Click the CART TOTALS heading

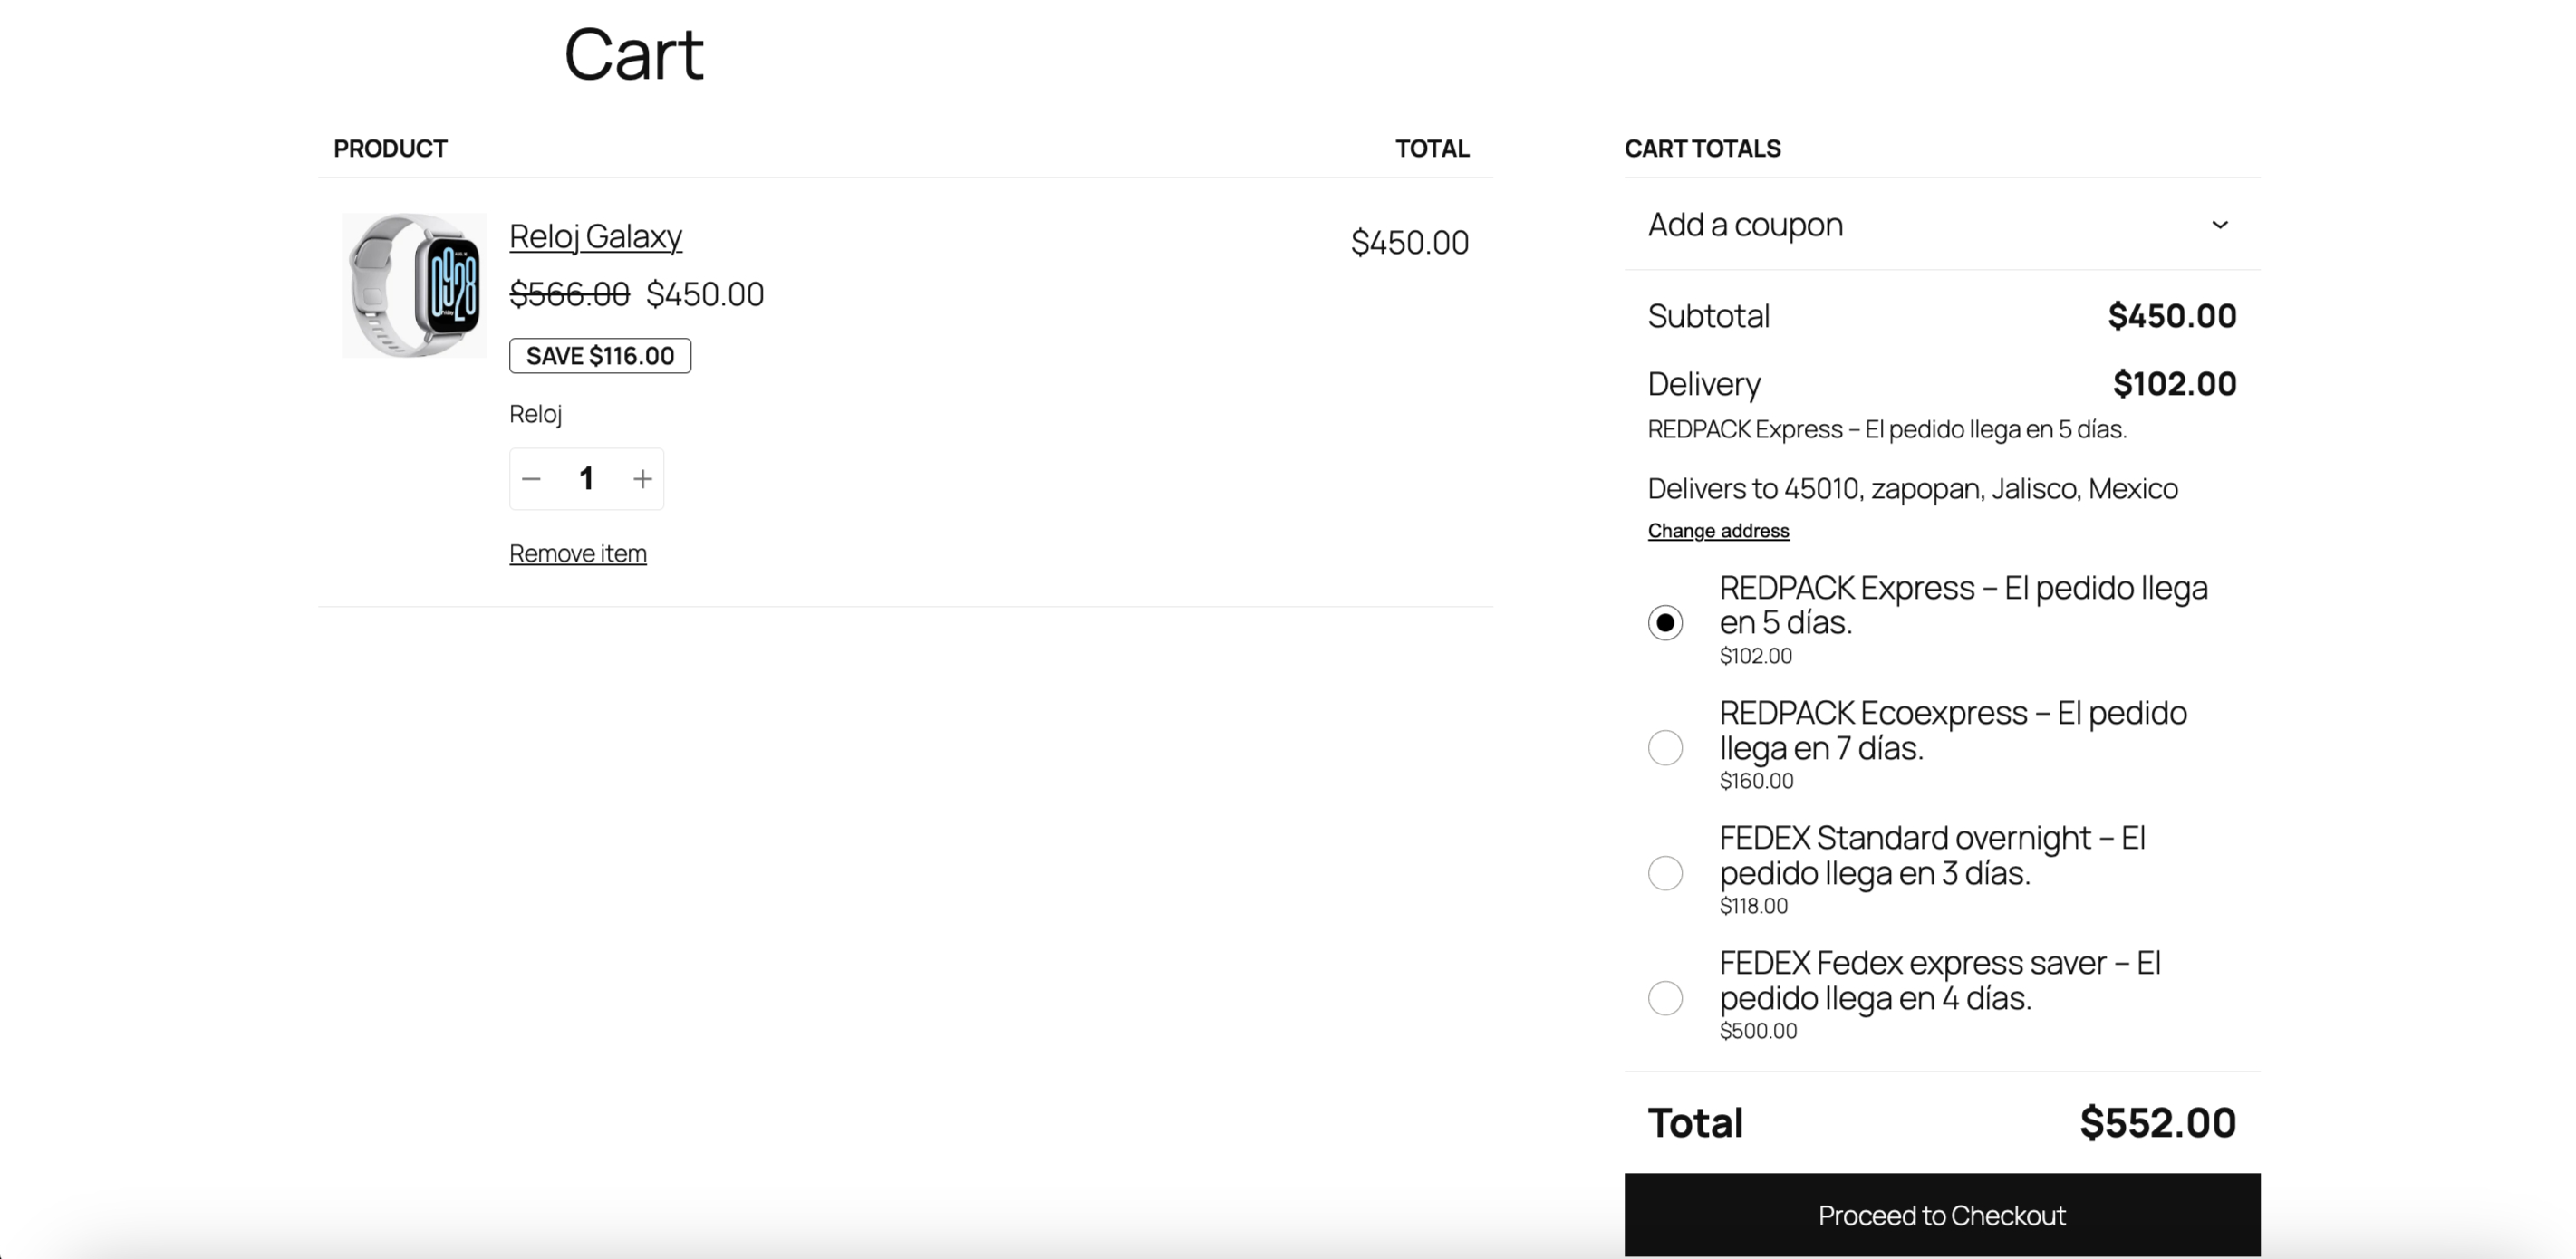(x=1702, y=149)
